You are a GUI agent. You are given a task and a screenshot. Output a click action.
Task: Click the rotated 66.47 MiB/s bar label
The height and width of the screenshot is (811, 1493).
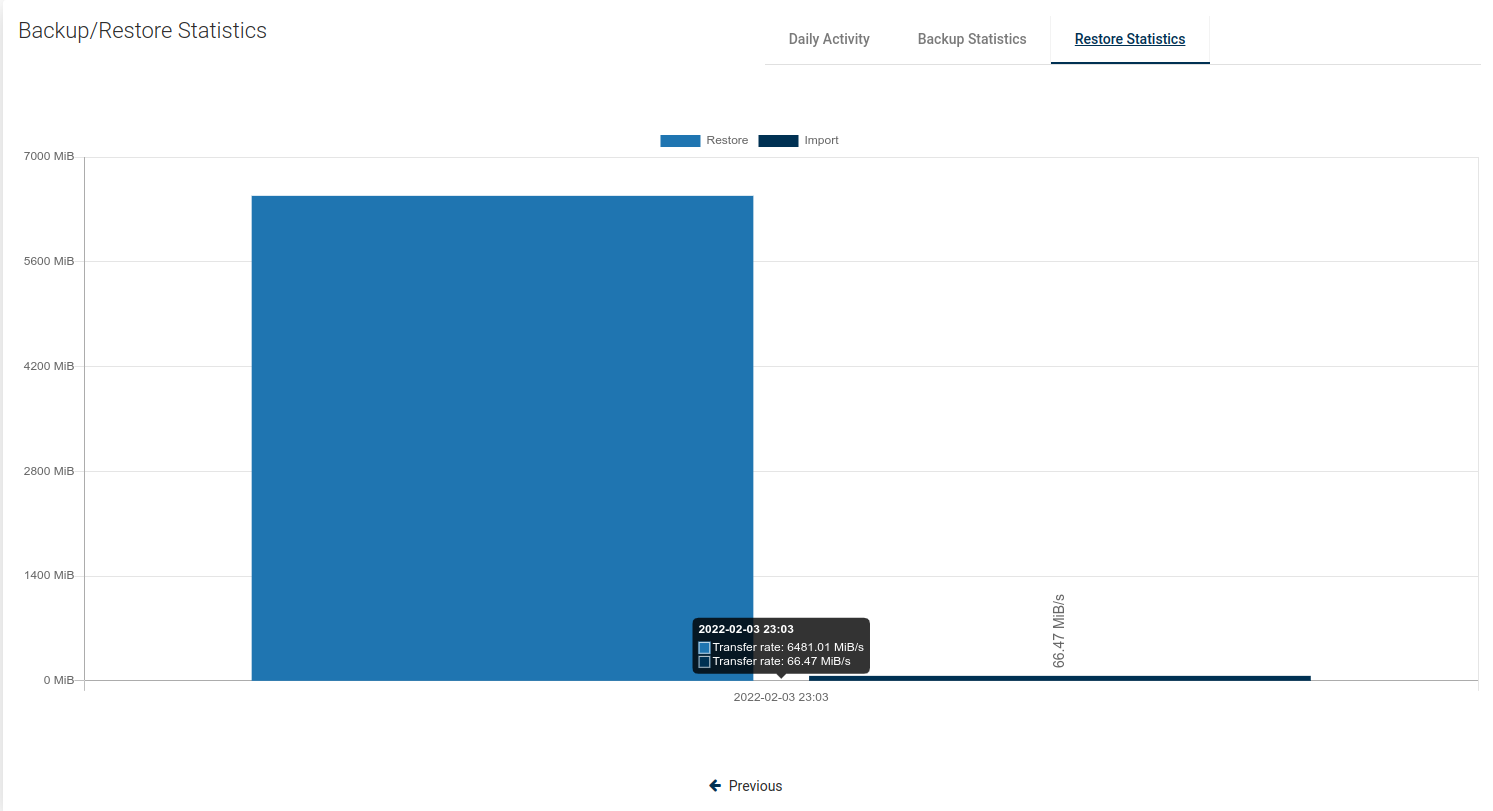(1059, 631)
